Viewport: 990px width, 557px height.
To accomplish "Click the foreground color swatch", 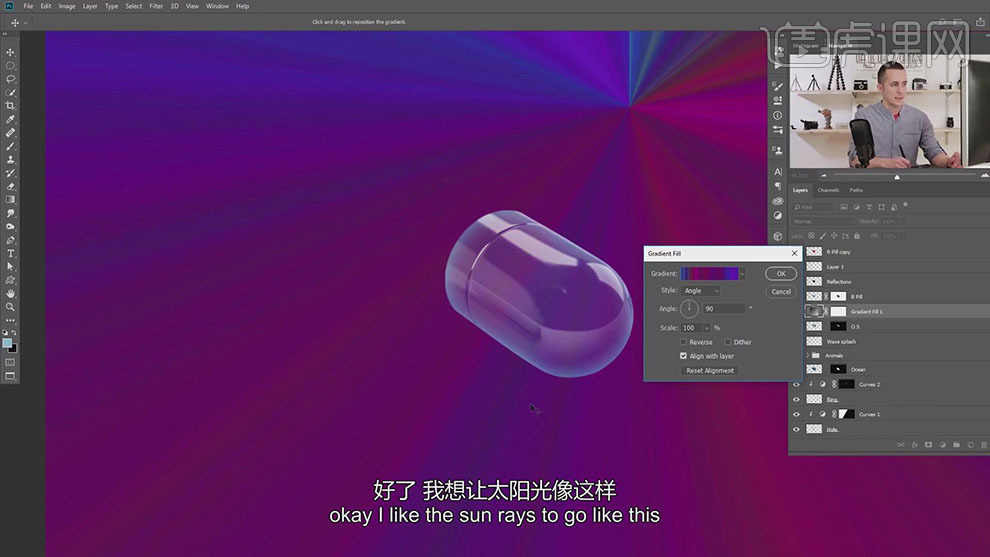I will click(x=7, y=343).
